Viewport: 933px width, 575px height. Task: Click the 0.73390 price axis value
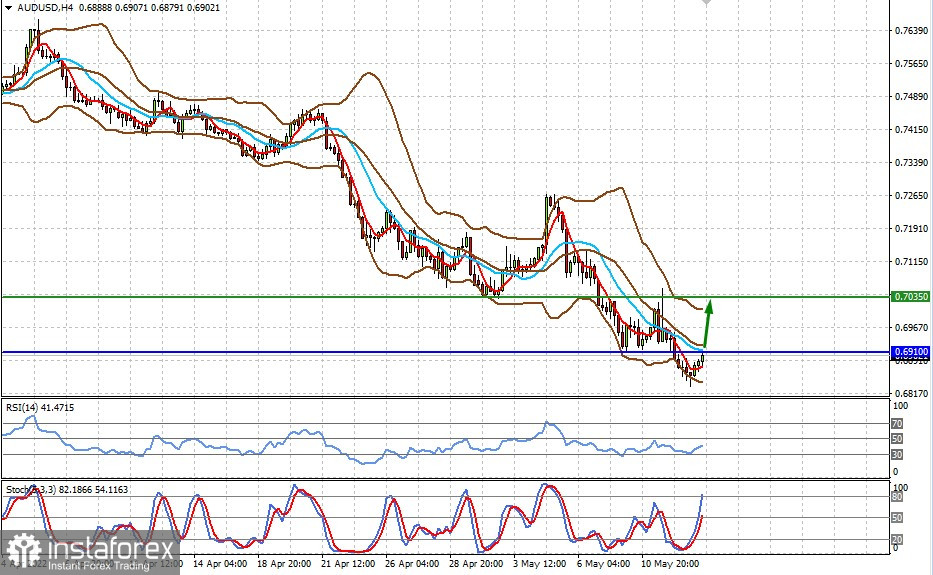[911, 162]
